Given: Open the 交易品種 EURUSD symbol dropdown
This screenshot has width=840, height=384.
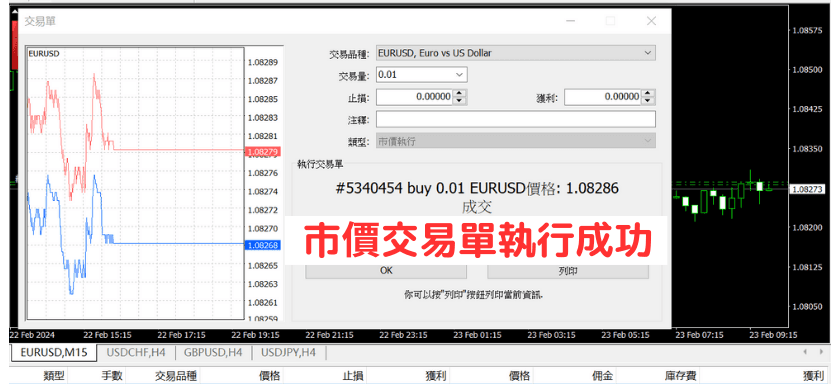Looking at the screenshot, I should (x=516, y=53).
